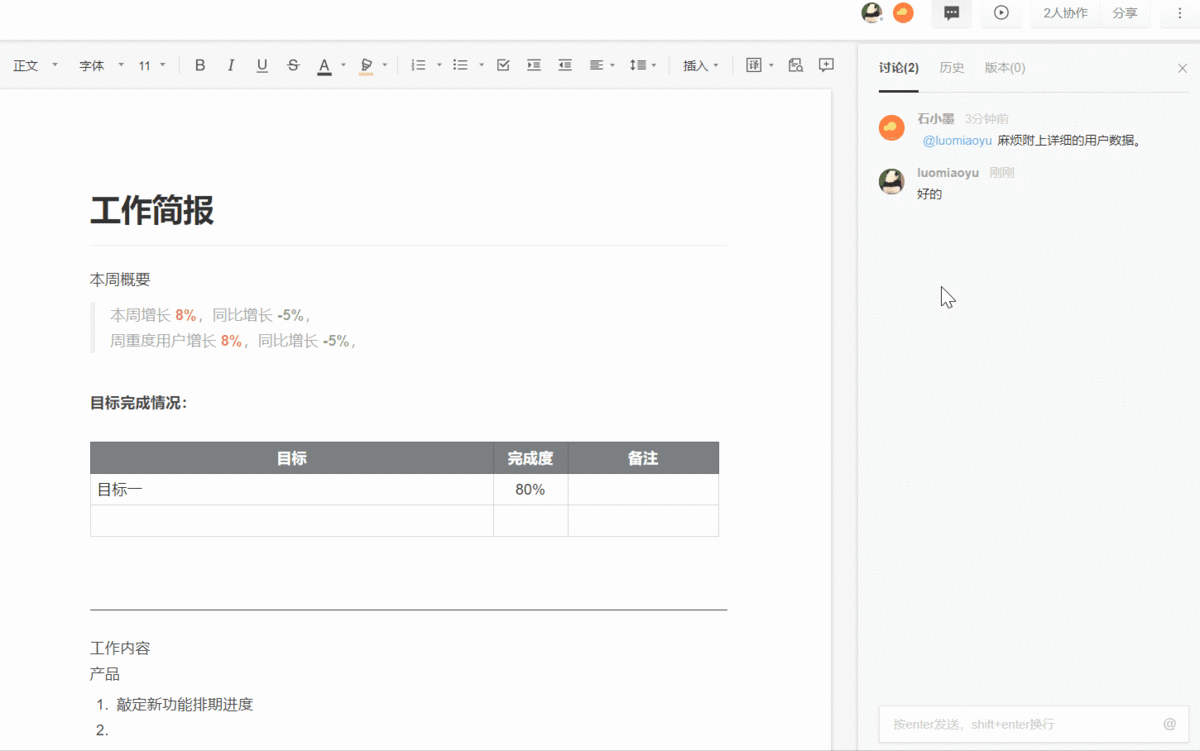Click the 2人协作 button
Screen dimensions: 1200x751
[x=1065, y=13]
